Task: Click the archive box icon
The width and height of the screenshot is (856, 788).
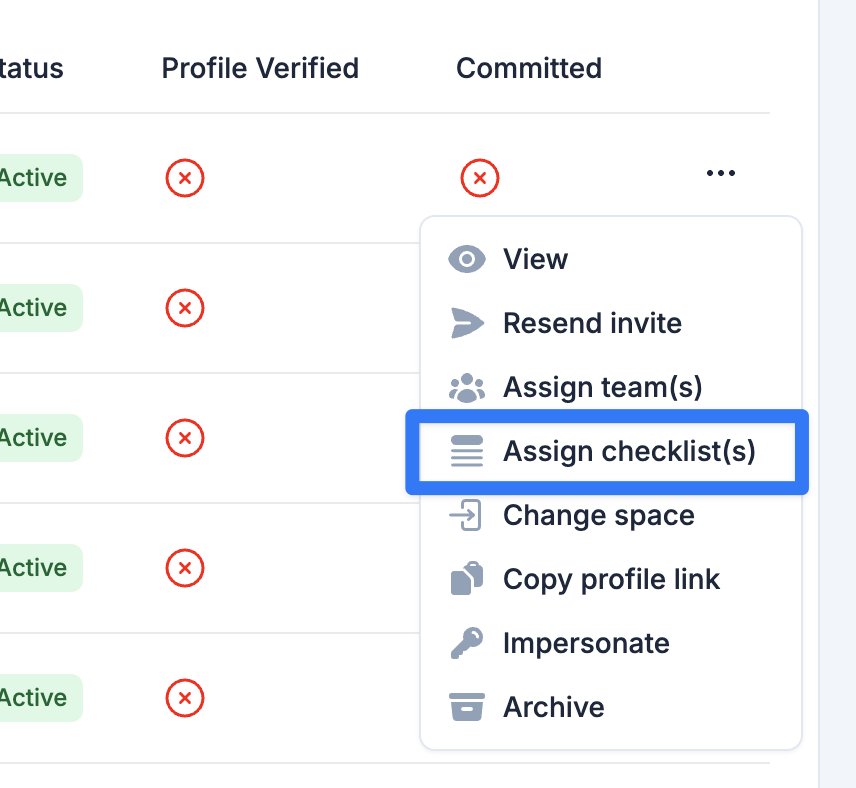Action: point(467,707)
